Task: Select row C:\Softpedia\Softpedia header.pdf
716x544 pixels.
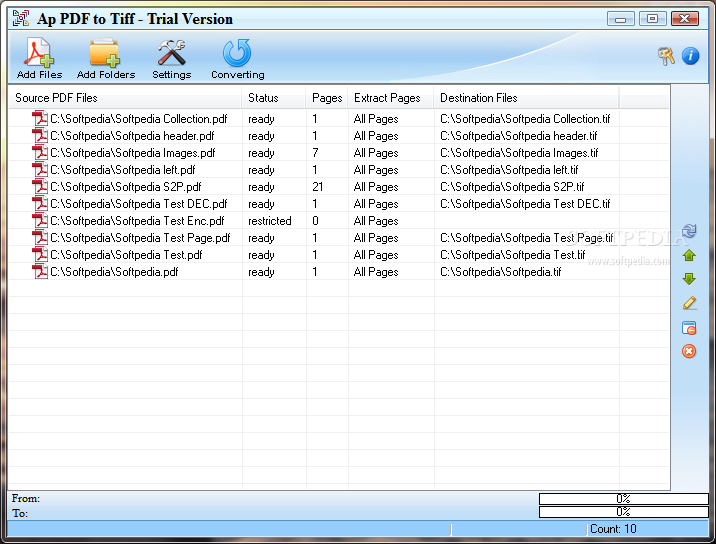Action: pyautogui.click(x=339, y=136)
